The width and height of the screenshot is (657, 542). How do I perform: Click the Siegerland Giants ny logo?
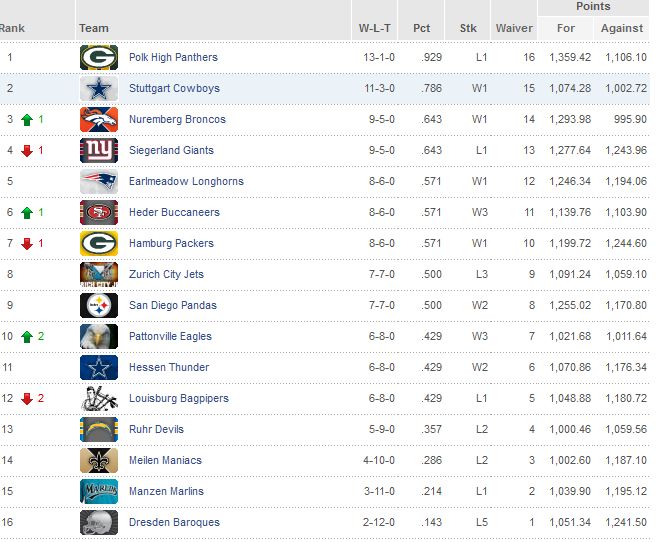pos(99,150)
